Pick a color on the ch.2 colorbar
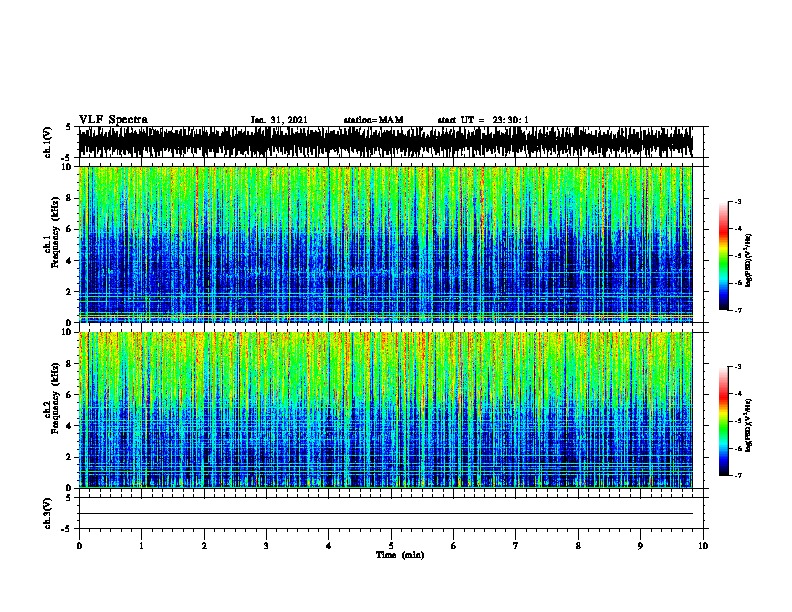The image size is (792, 612). pyautogui.click(x=724, y=421)
